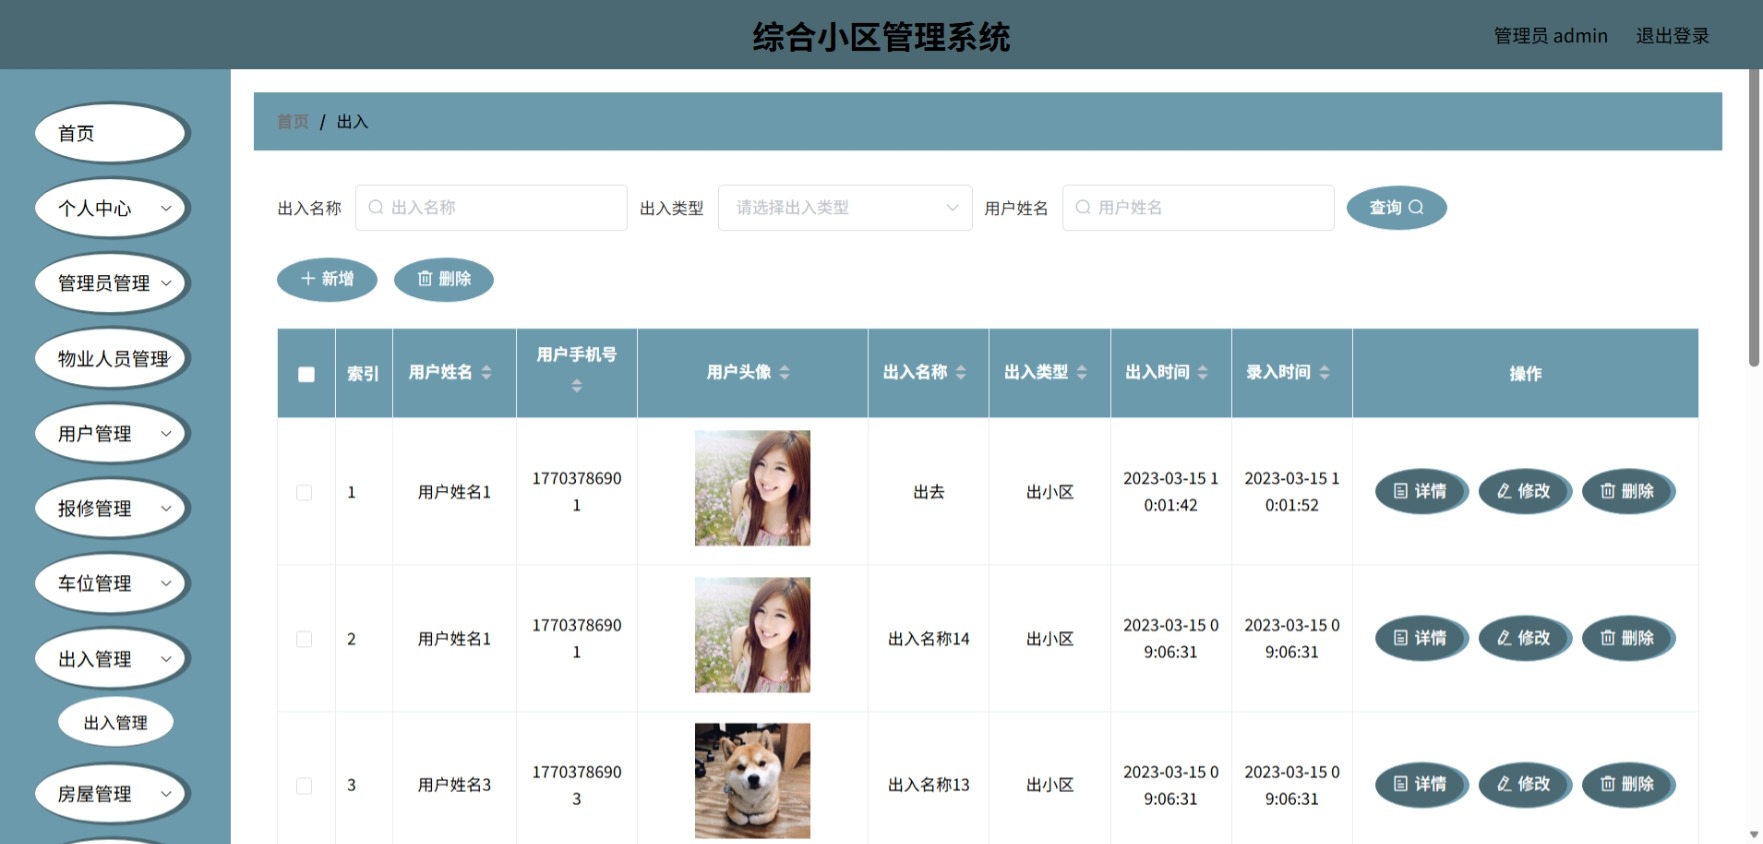Sort by 录入时间 column arrows
1763x844 pixels.
click(x=1324, y=372)
